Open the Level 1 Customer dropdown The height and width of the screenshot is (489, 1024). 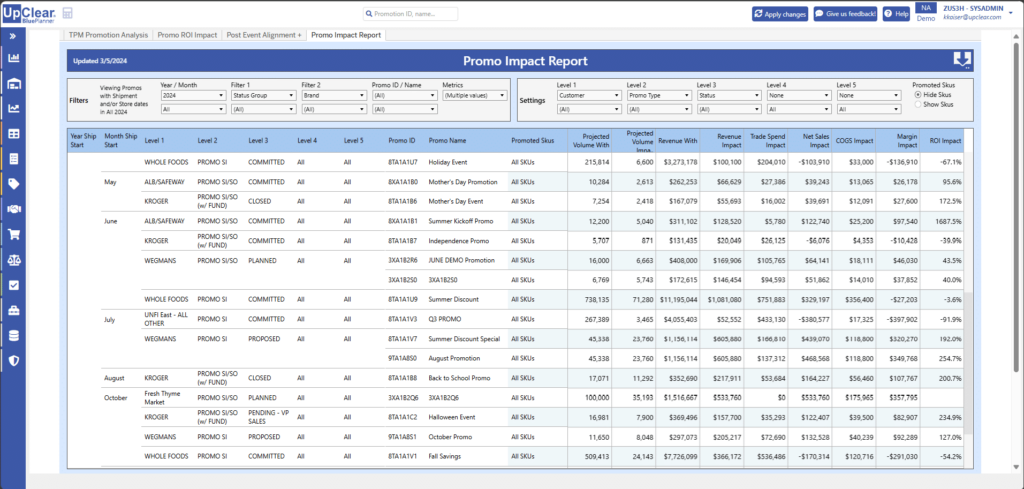(x=589, y=95)
